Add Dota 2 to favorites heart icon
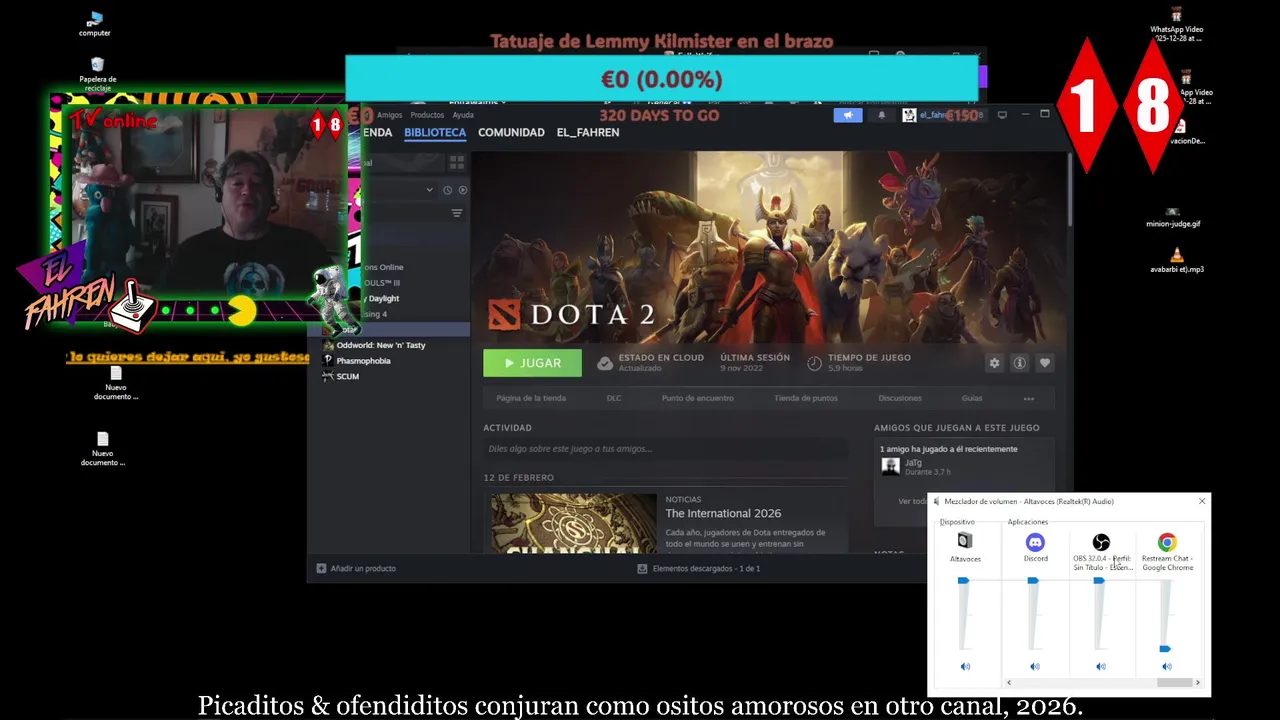 coord(1044,363)
